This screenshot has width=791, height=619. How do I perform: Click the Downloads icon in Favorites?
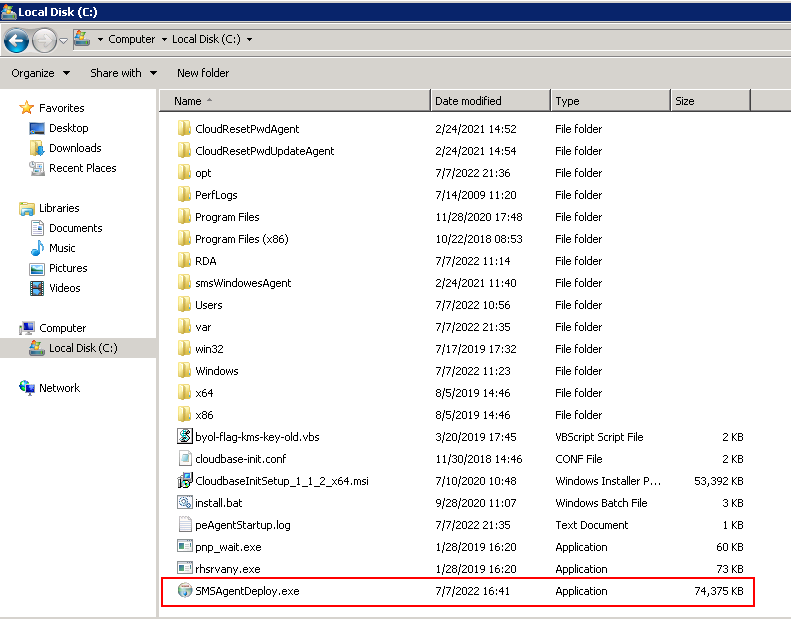[x=37, y=148]
